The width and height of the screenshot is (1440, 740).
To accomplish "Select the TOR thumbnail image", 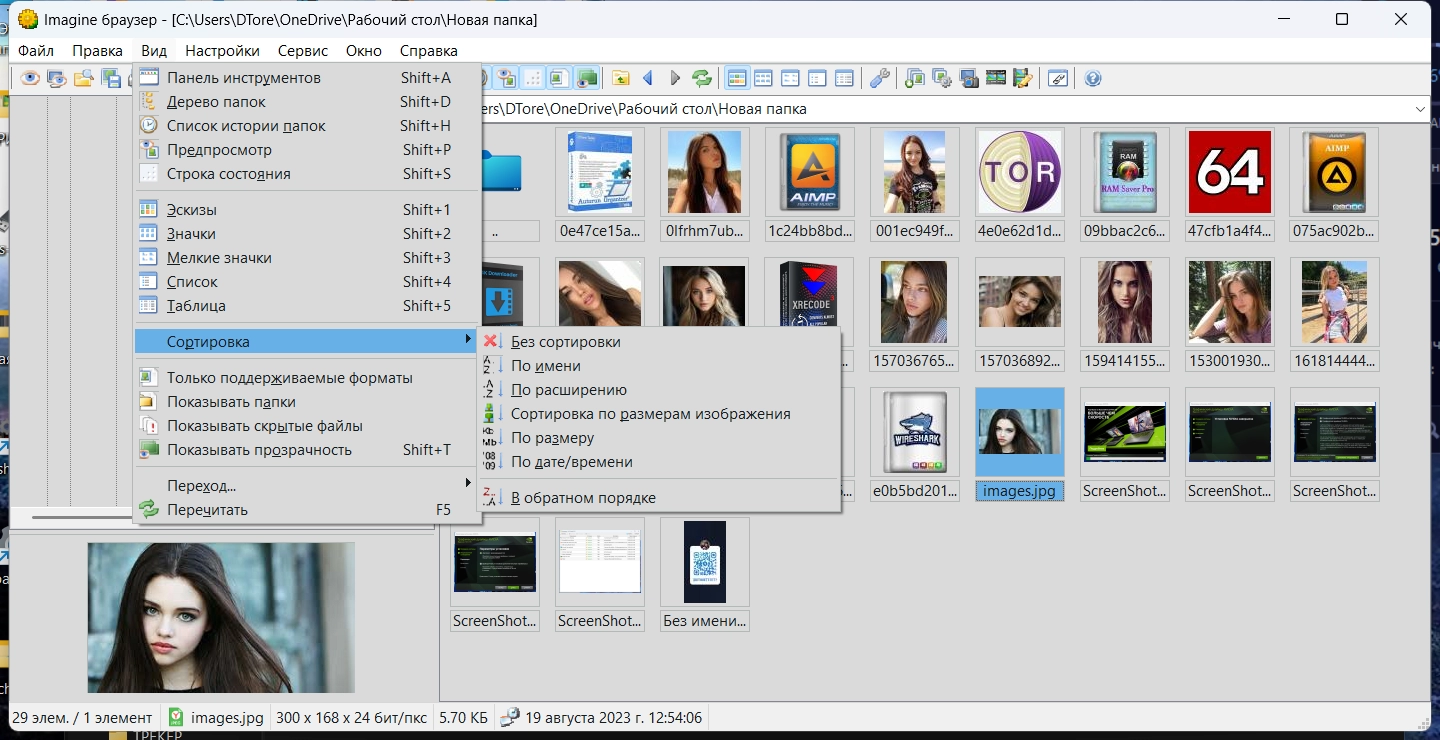I will (1019, 172).
